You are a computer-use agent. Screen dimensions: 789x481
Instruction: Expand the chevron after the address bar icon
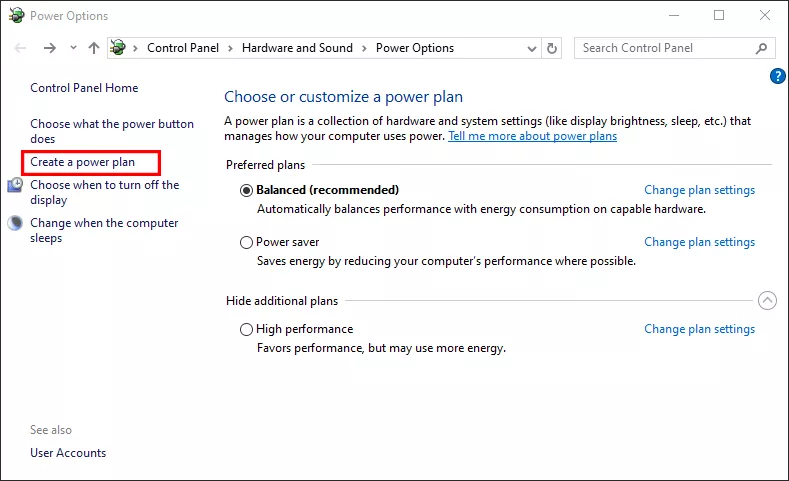click(135, 48)
